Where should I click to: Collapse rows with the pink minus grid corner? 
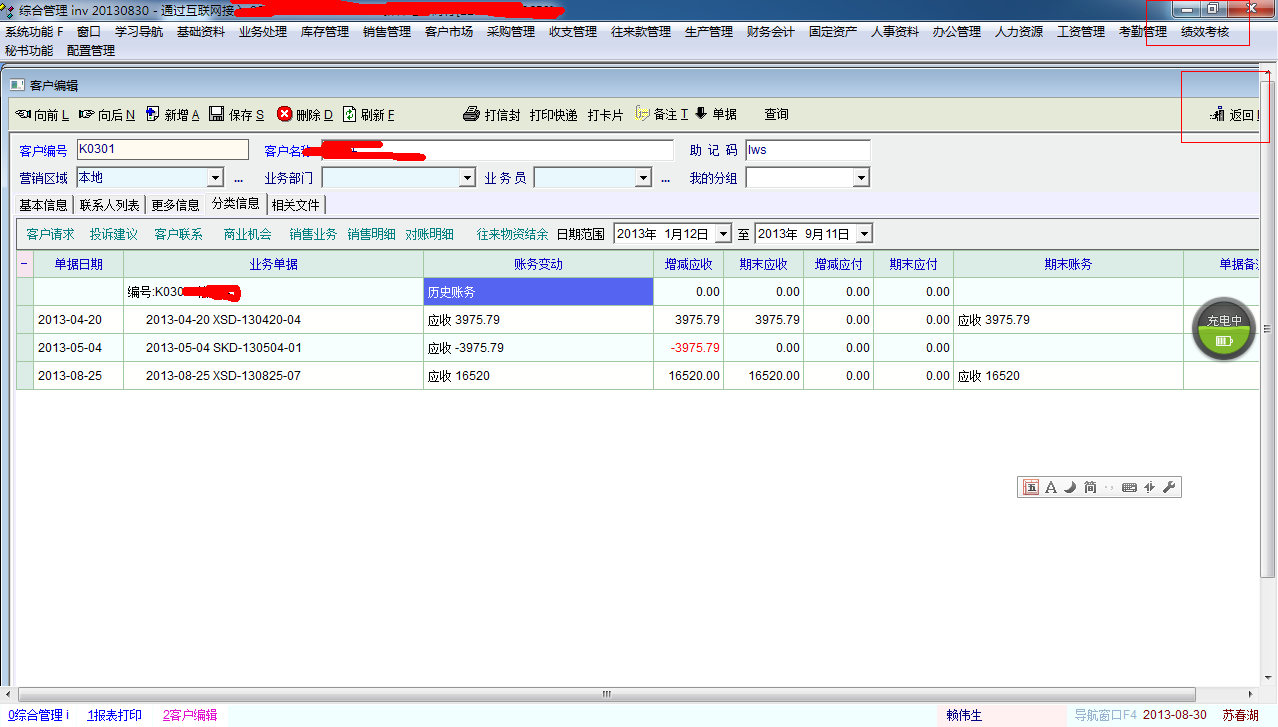pyautogui.click(x=24, y=264)
